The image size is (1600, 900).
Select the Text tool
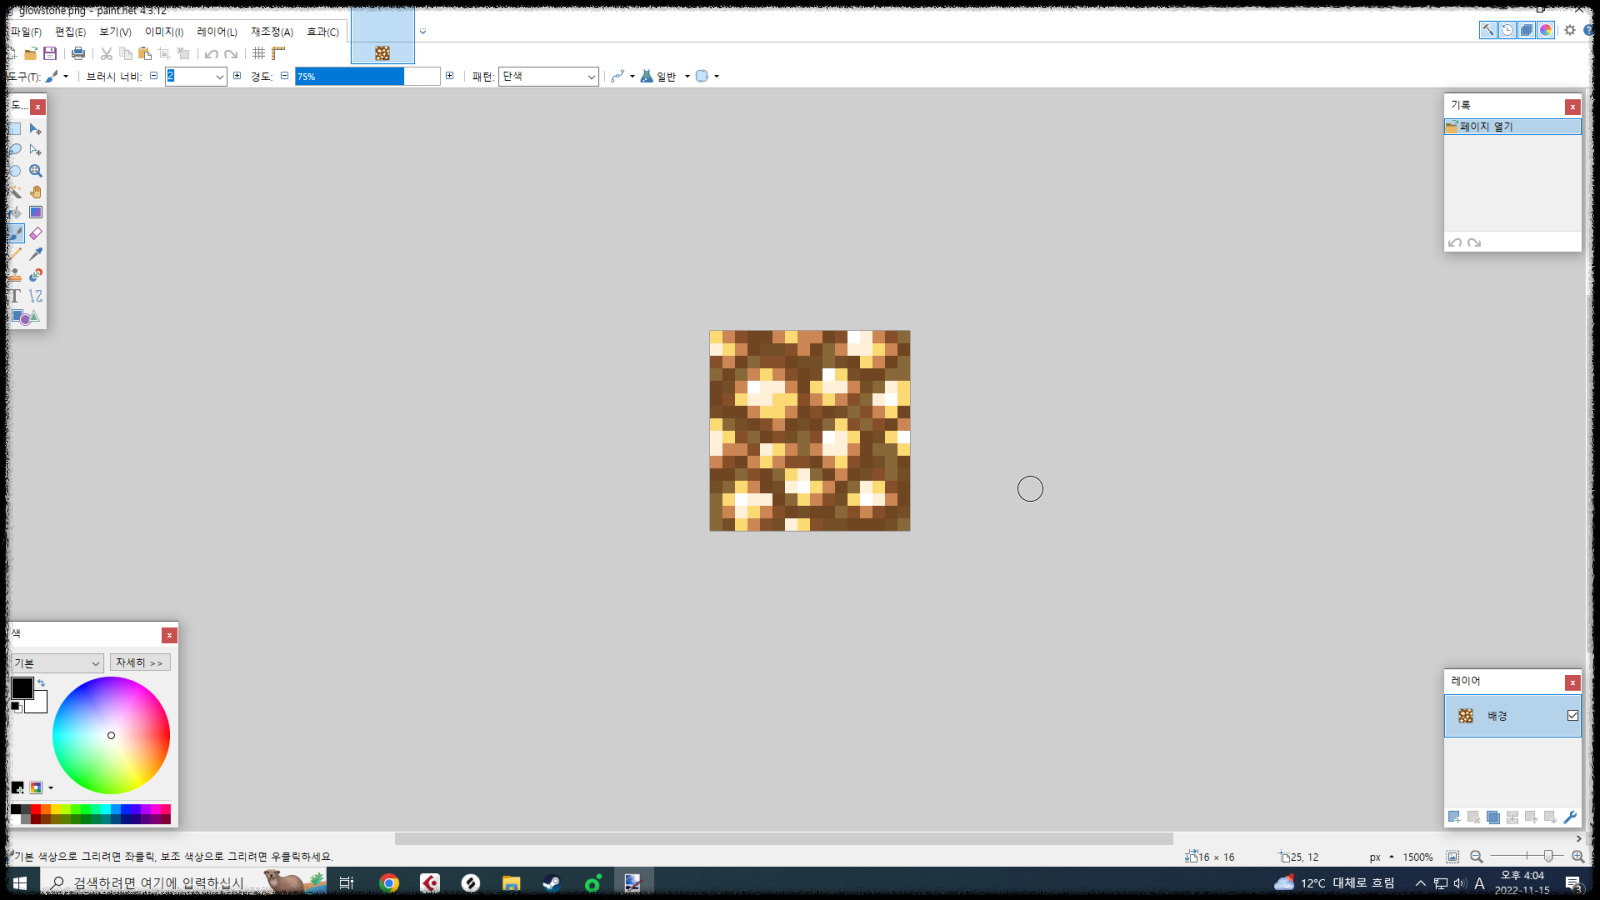[15, 296]
